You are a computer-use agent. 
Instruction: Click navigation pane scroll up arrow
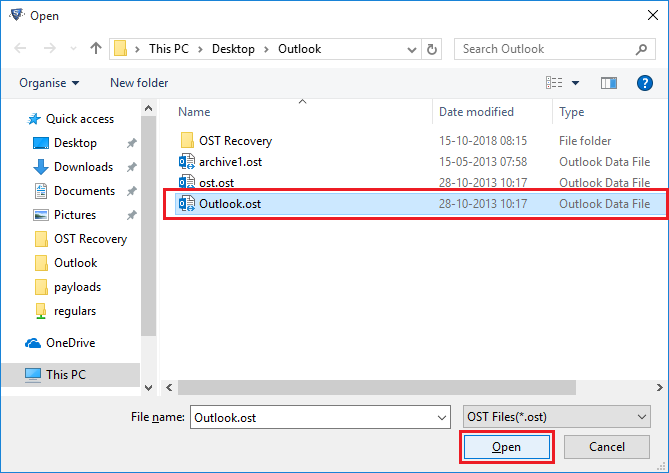tap(148, 108)
